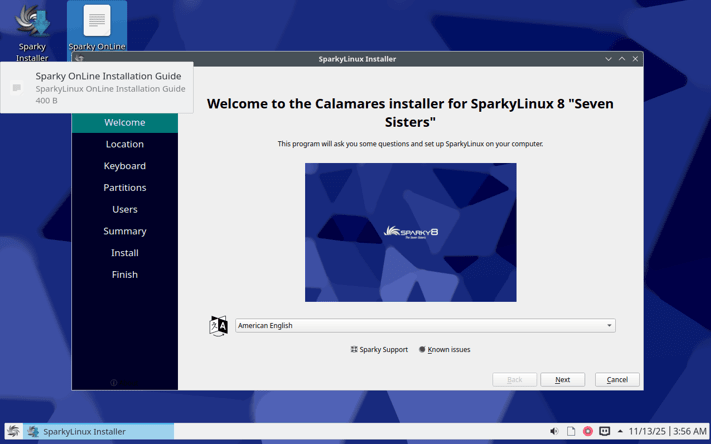
Task: Open the Sparky Support link
Action: pos(379,350)
